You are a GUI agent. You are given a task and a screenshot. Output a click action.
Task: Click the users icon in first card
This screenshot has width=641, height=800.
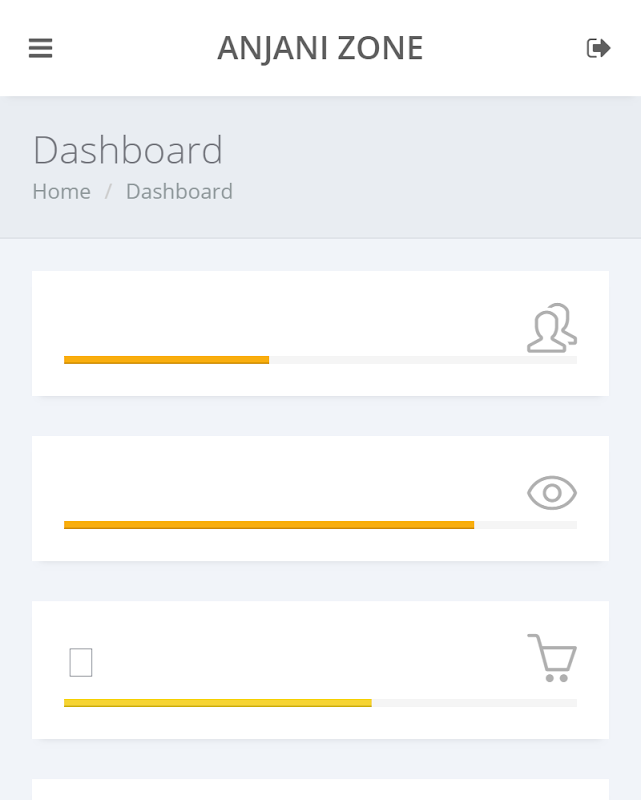coord(552,328)
